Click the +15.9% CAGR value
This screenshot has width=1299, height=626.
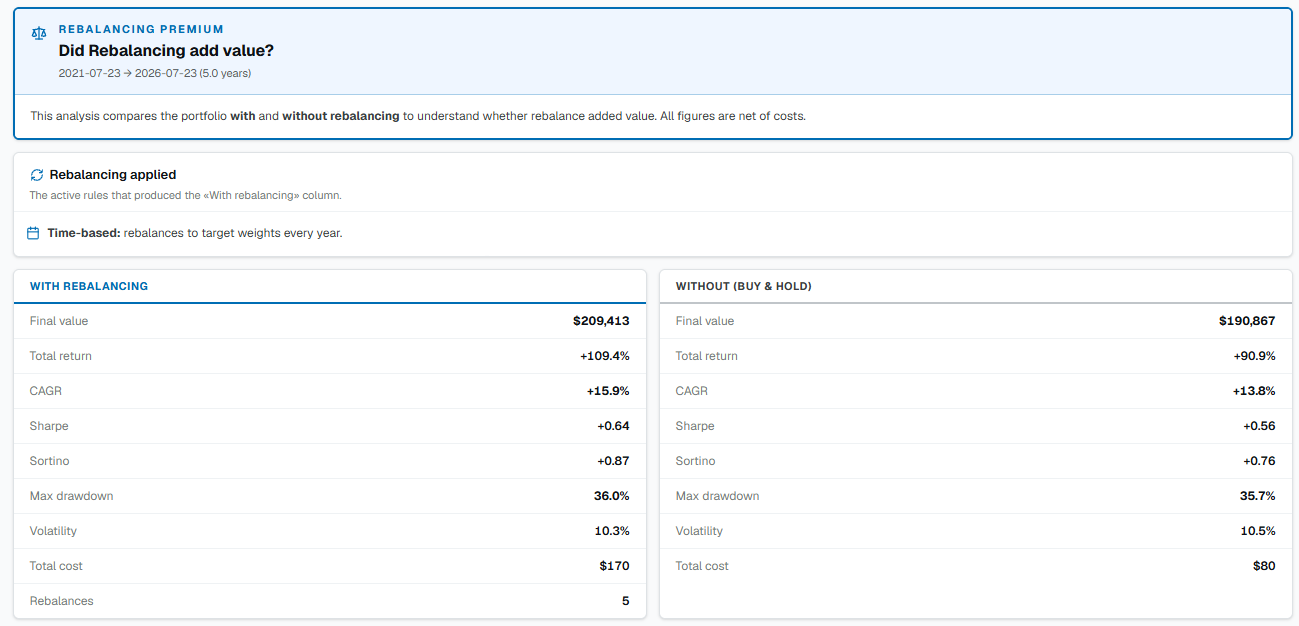coord(608,391)
